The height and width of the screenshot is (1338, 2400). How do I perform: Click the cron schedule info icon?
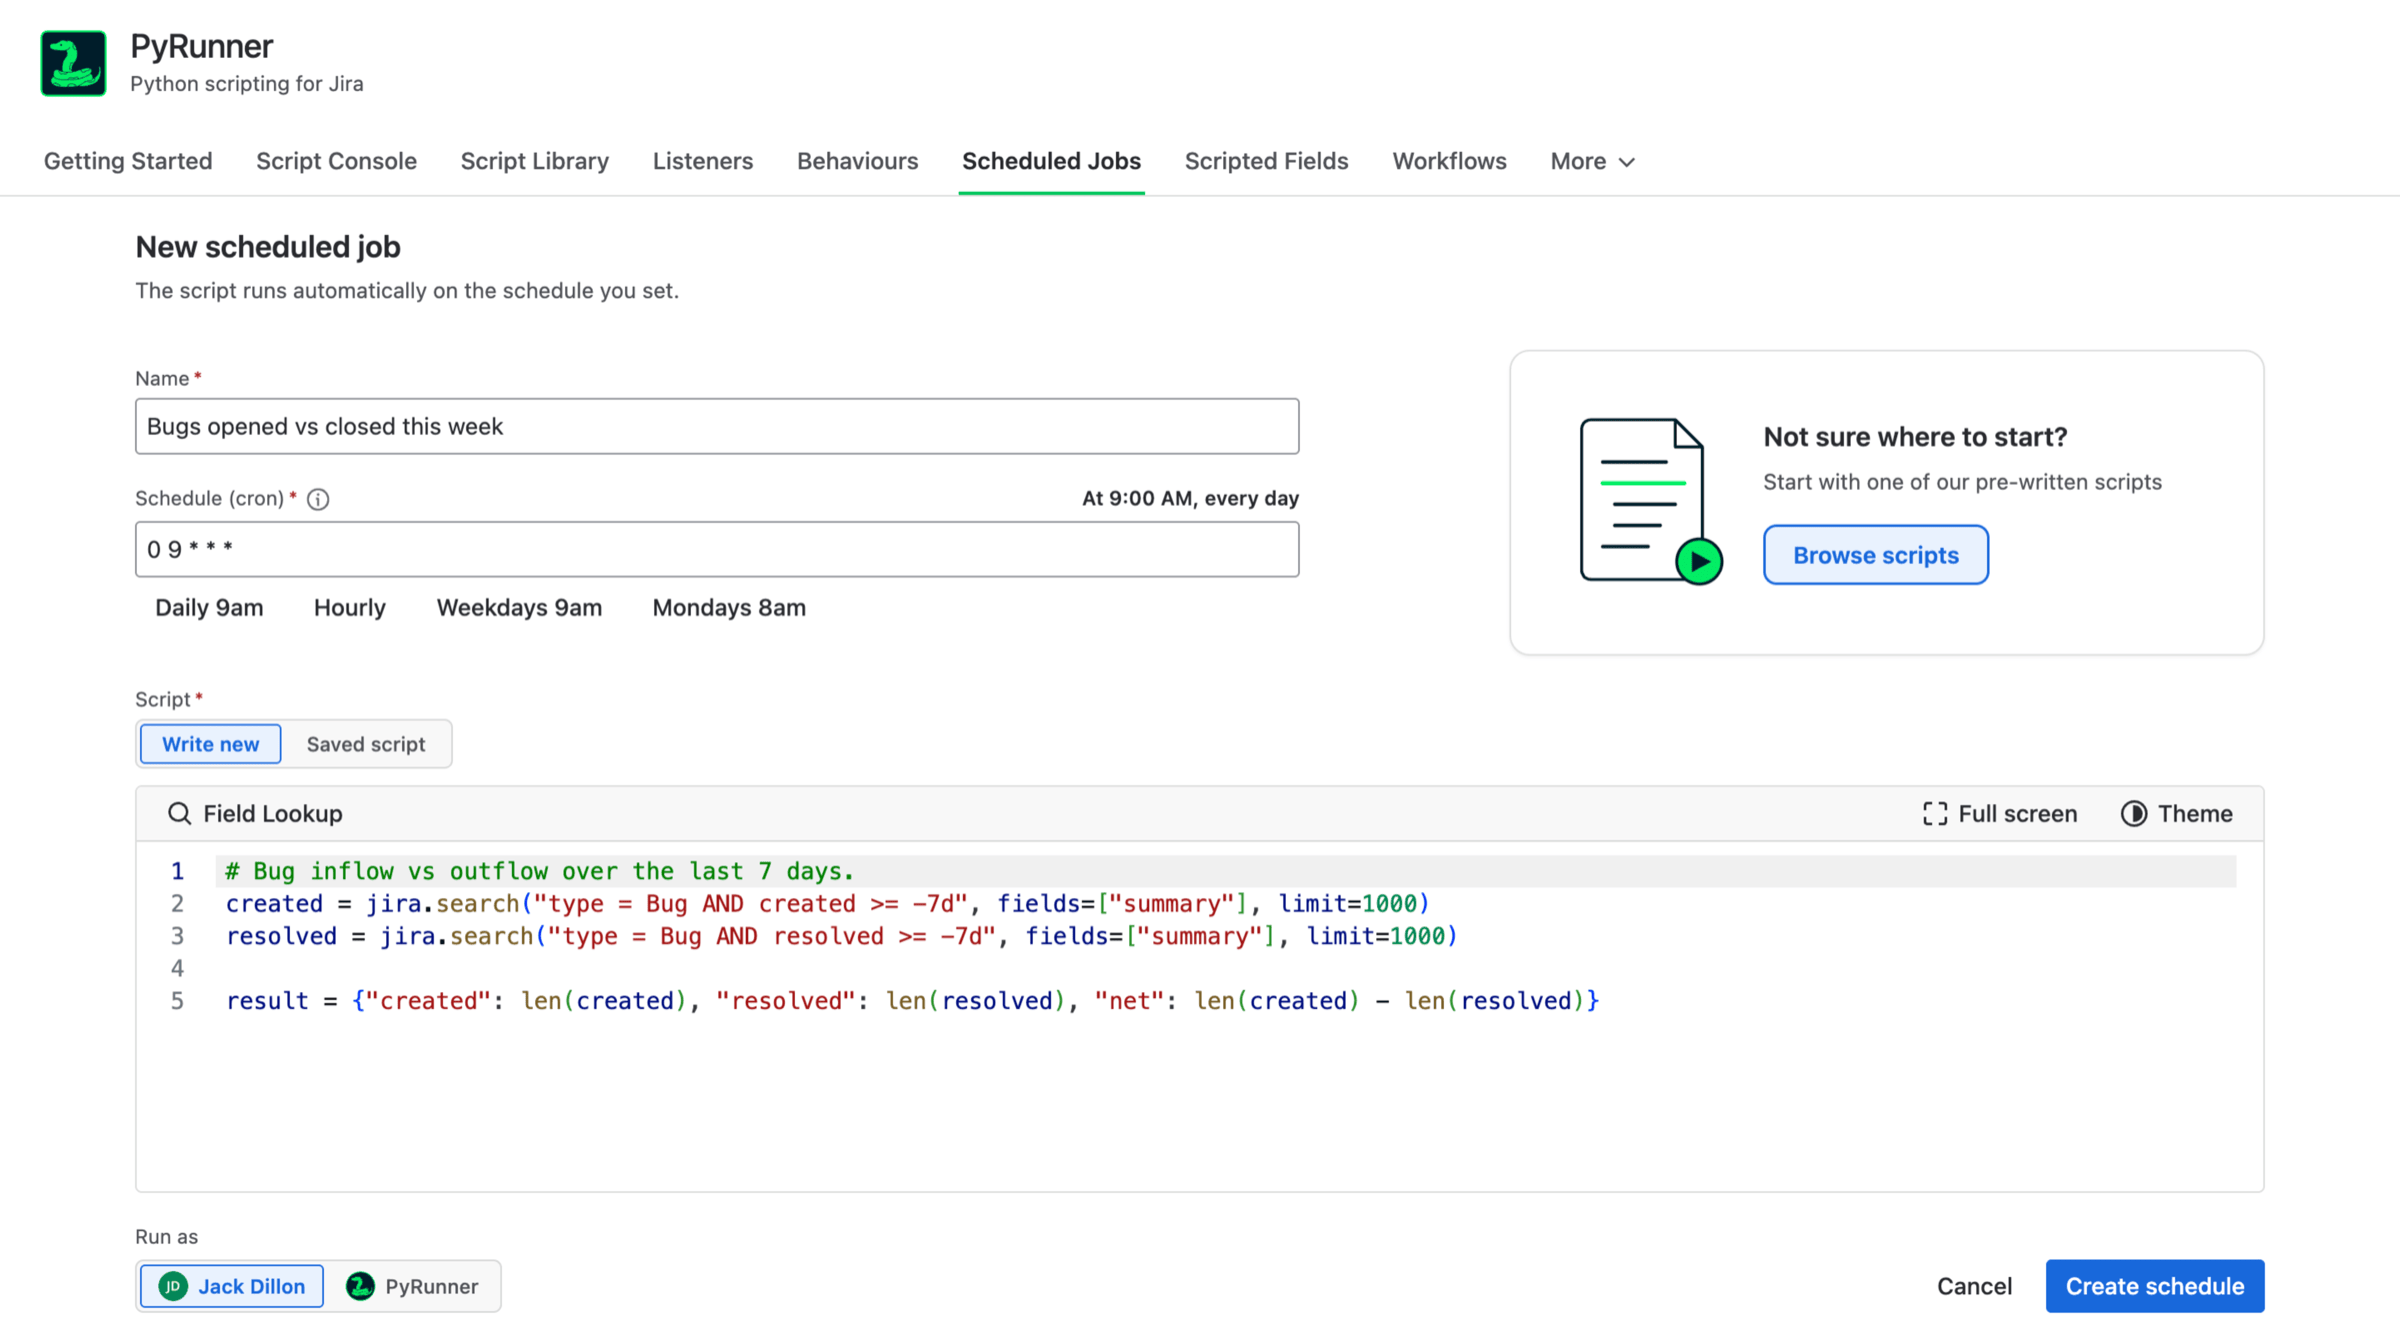coord(318,499)
